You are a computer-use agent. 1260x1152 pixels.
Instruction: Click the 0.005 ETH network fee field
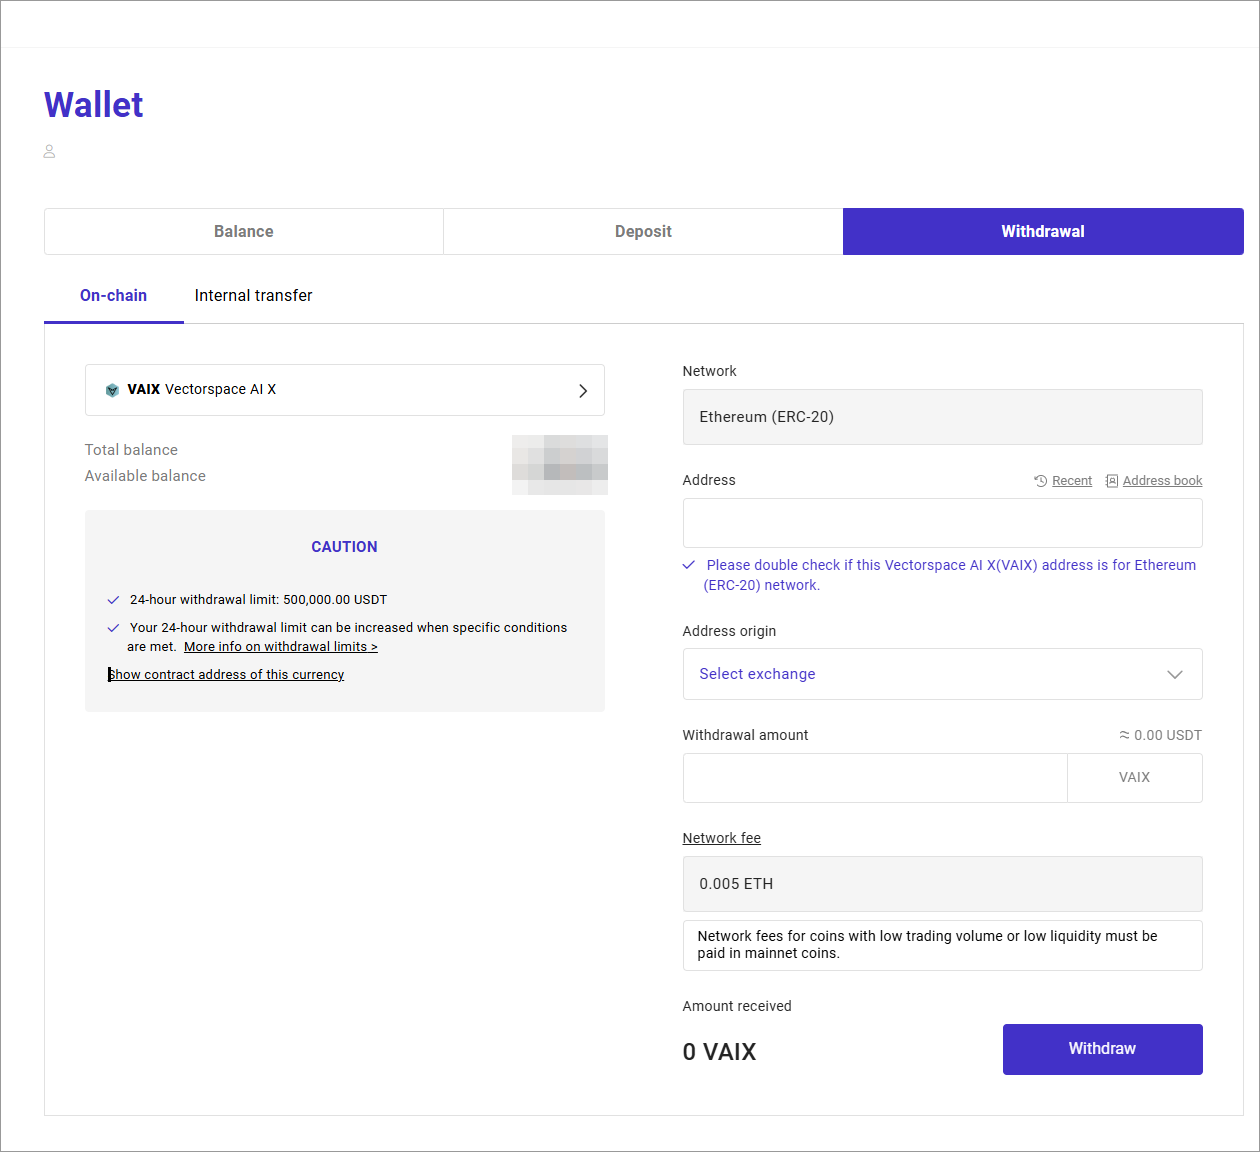(942, 884)
